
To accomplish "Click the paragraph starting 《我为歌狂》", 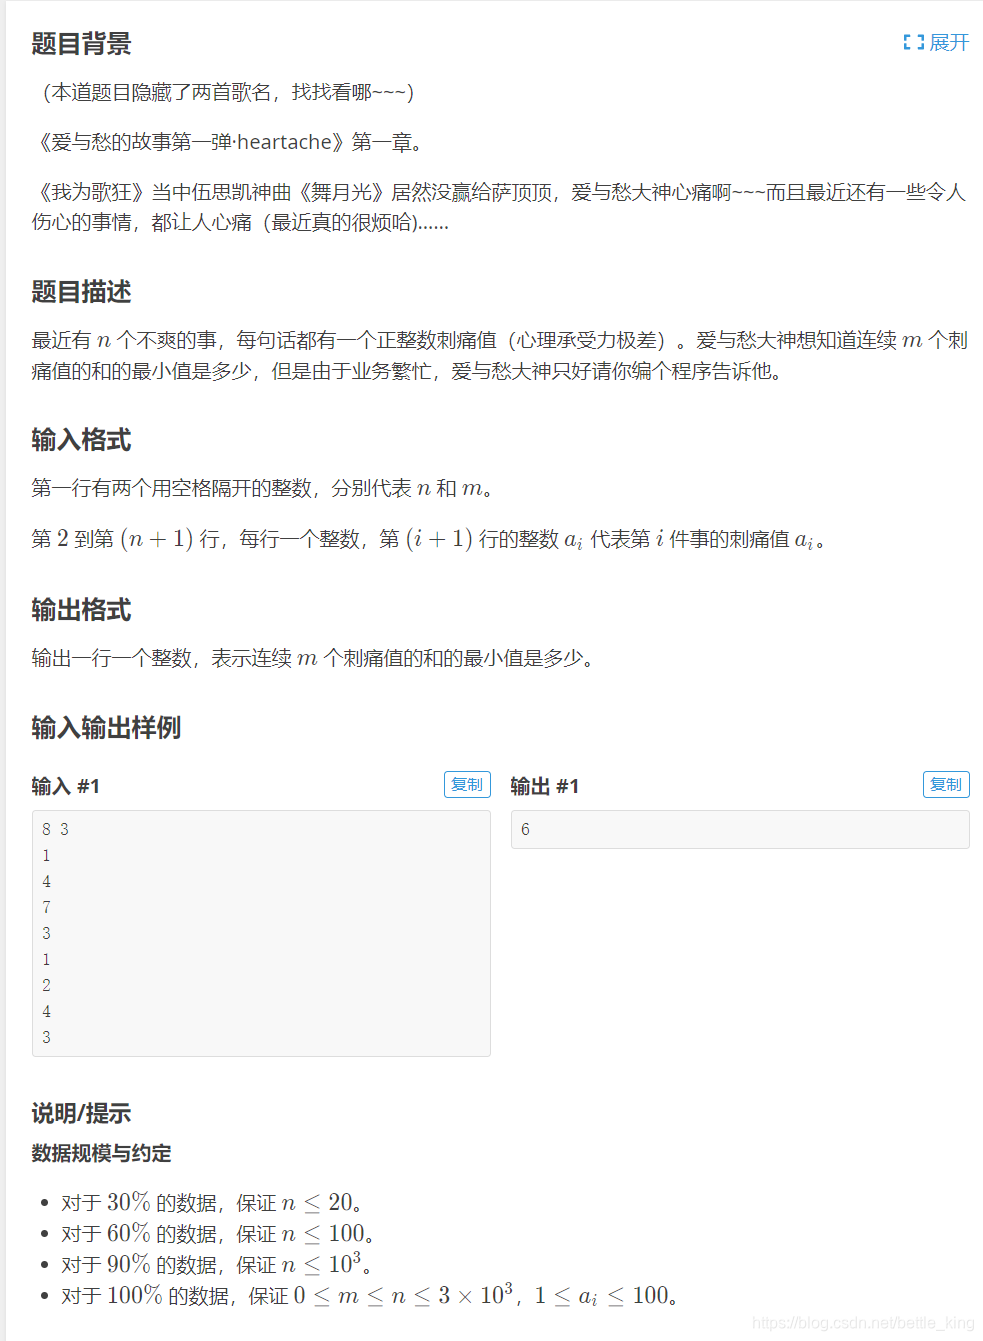I will (x=499, y=207).
